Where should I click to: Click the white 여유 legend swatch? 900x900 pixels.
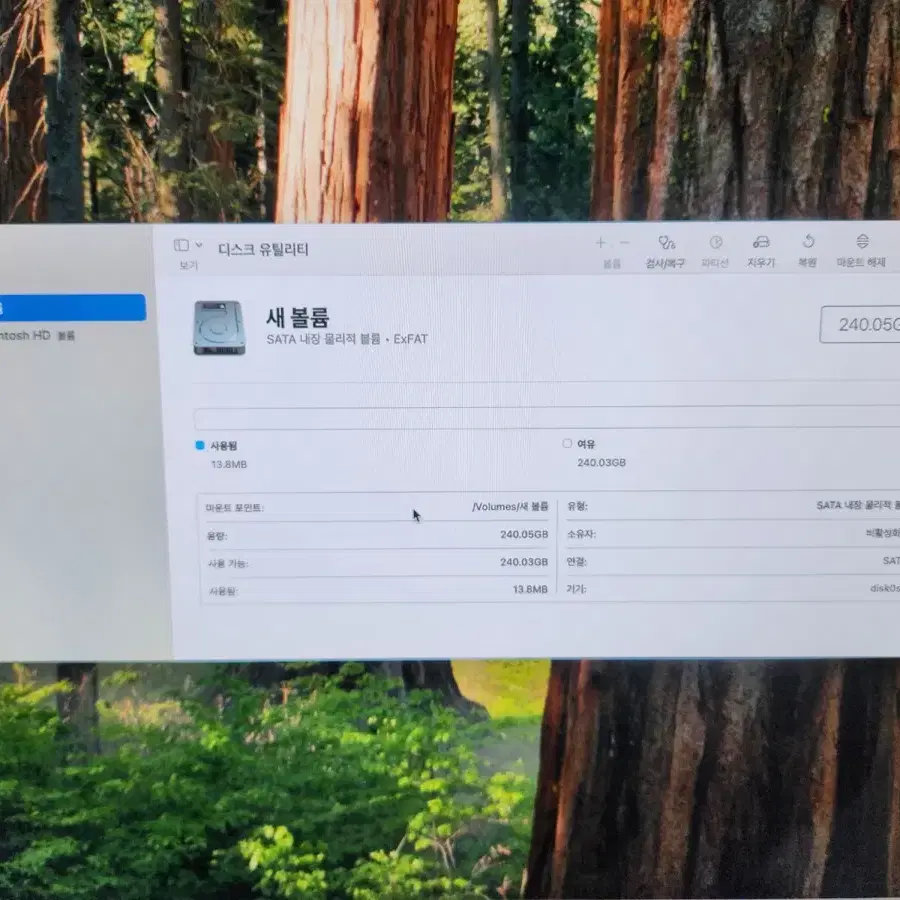pyautogui.click(x=567, y=443)
